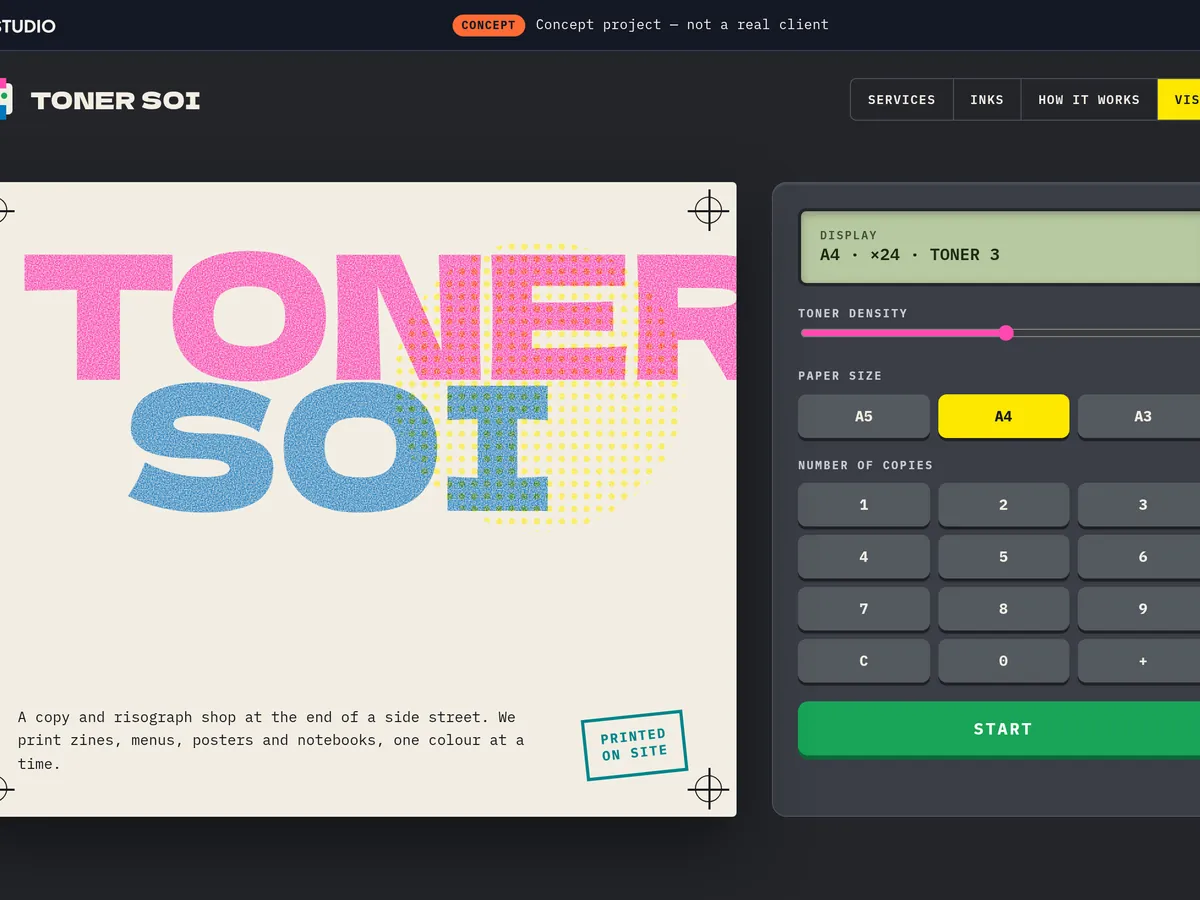Open the Services nav item
The image size is (1200, 900).
click(902, 100)
